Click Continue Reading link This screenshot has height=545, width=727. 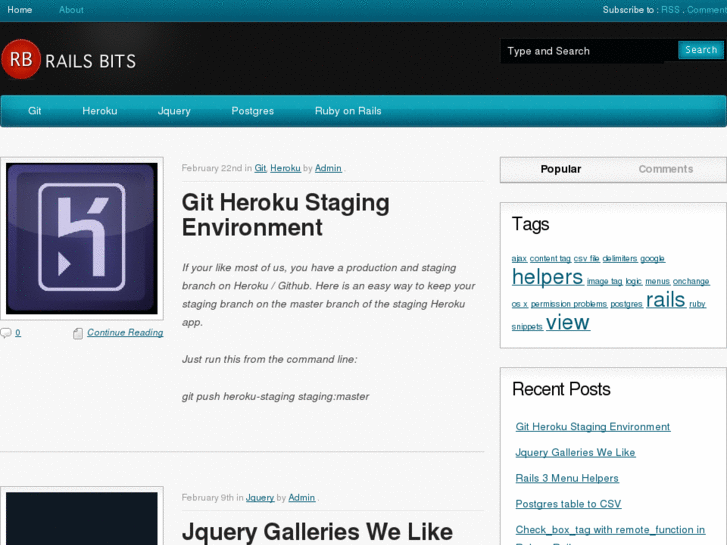point(125,333)
